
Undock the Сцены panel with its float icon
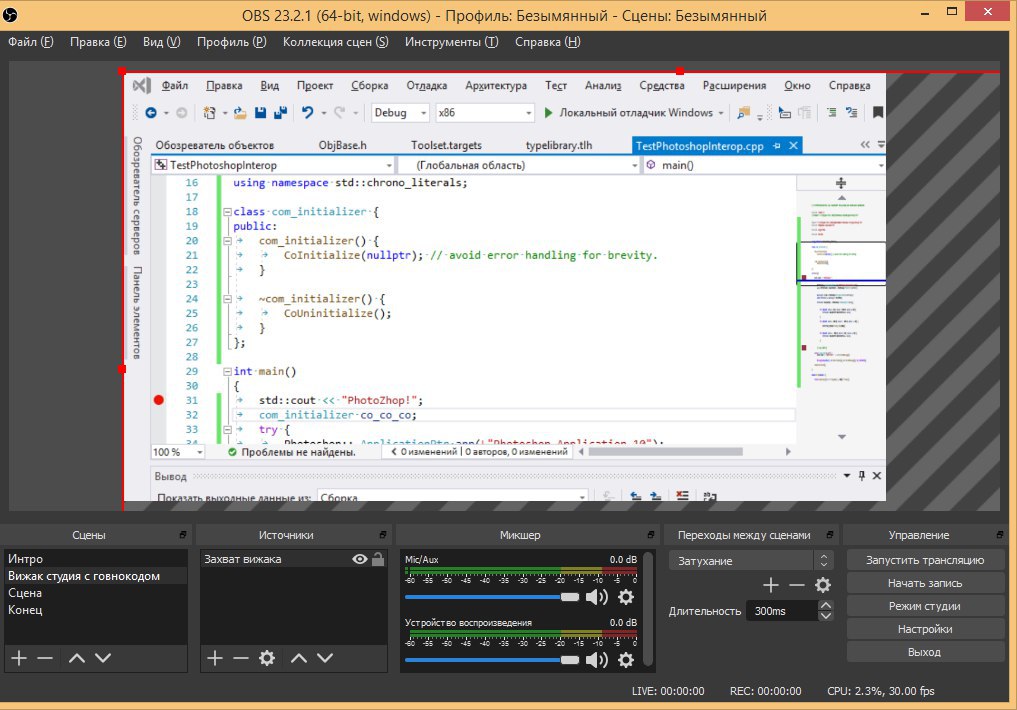pos(183,535)
